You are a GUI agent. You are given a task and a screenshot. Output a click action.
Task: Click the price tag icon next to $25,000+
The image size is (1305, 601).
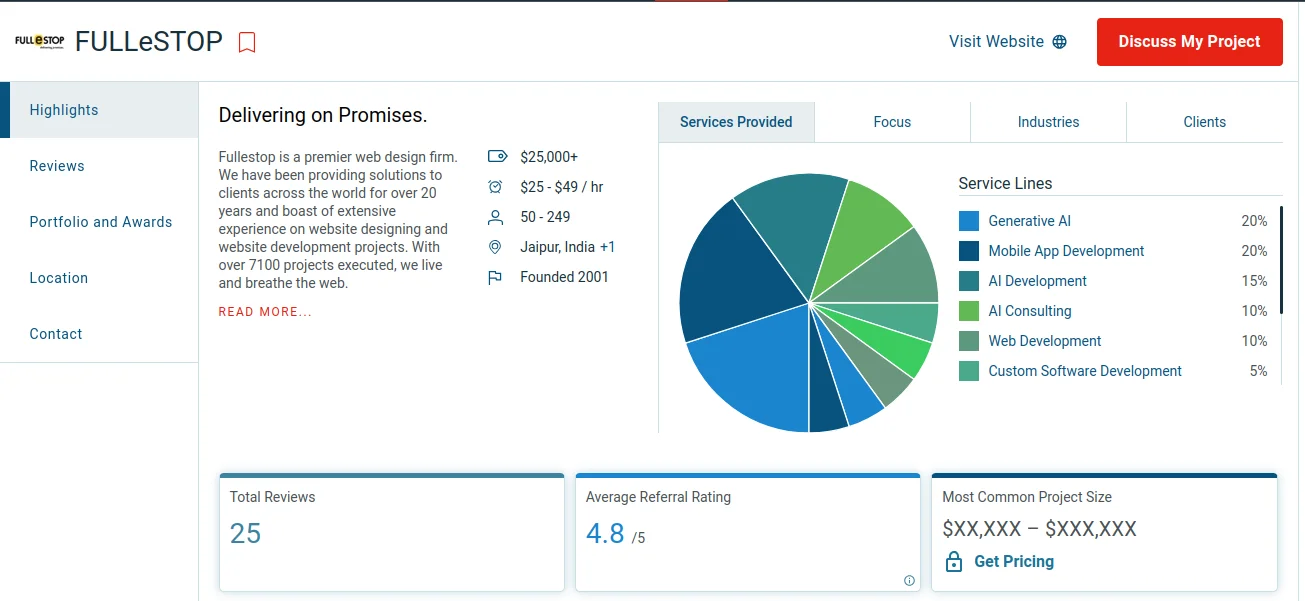[x=497, y=157]
